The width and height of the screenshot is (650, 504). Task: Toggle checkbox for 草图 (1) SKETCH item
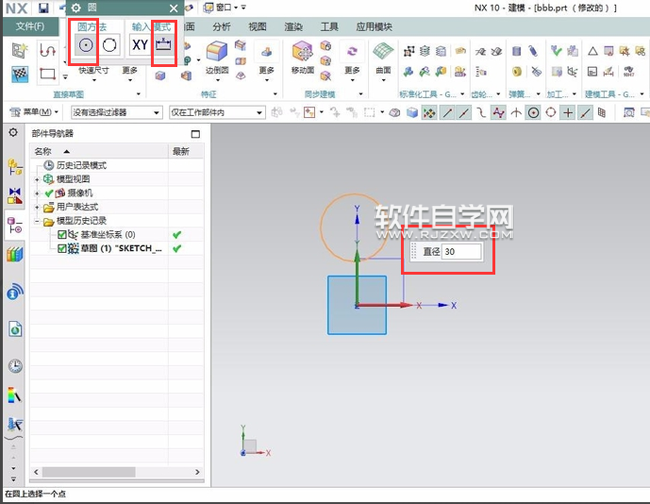[62, 248]
